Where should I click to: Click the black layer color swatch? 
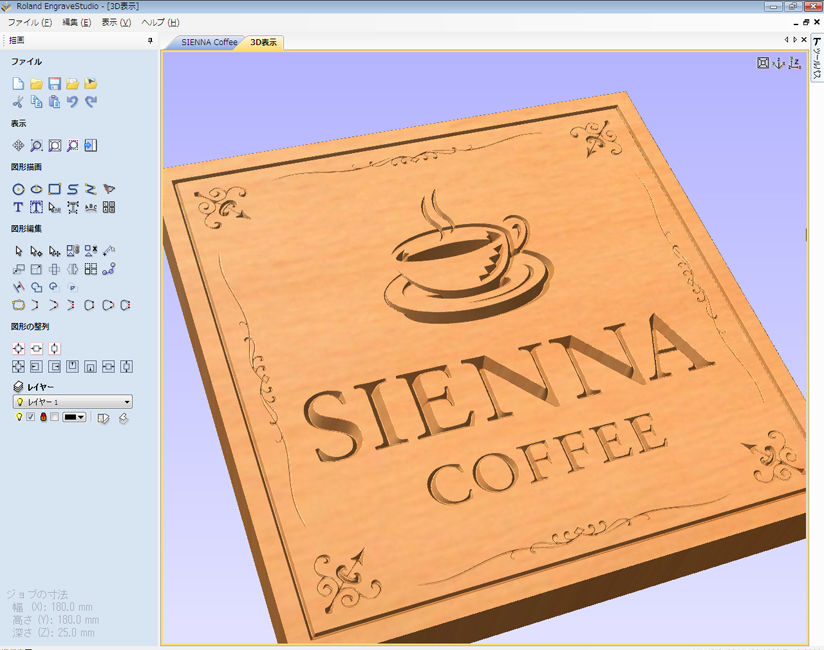[68, 417]
